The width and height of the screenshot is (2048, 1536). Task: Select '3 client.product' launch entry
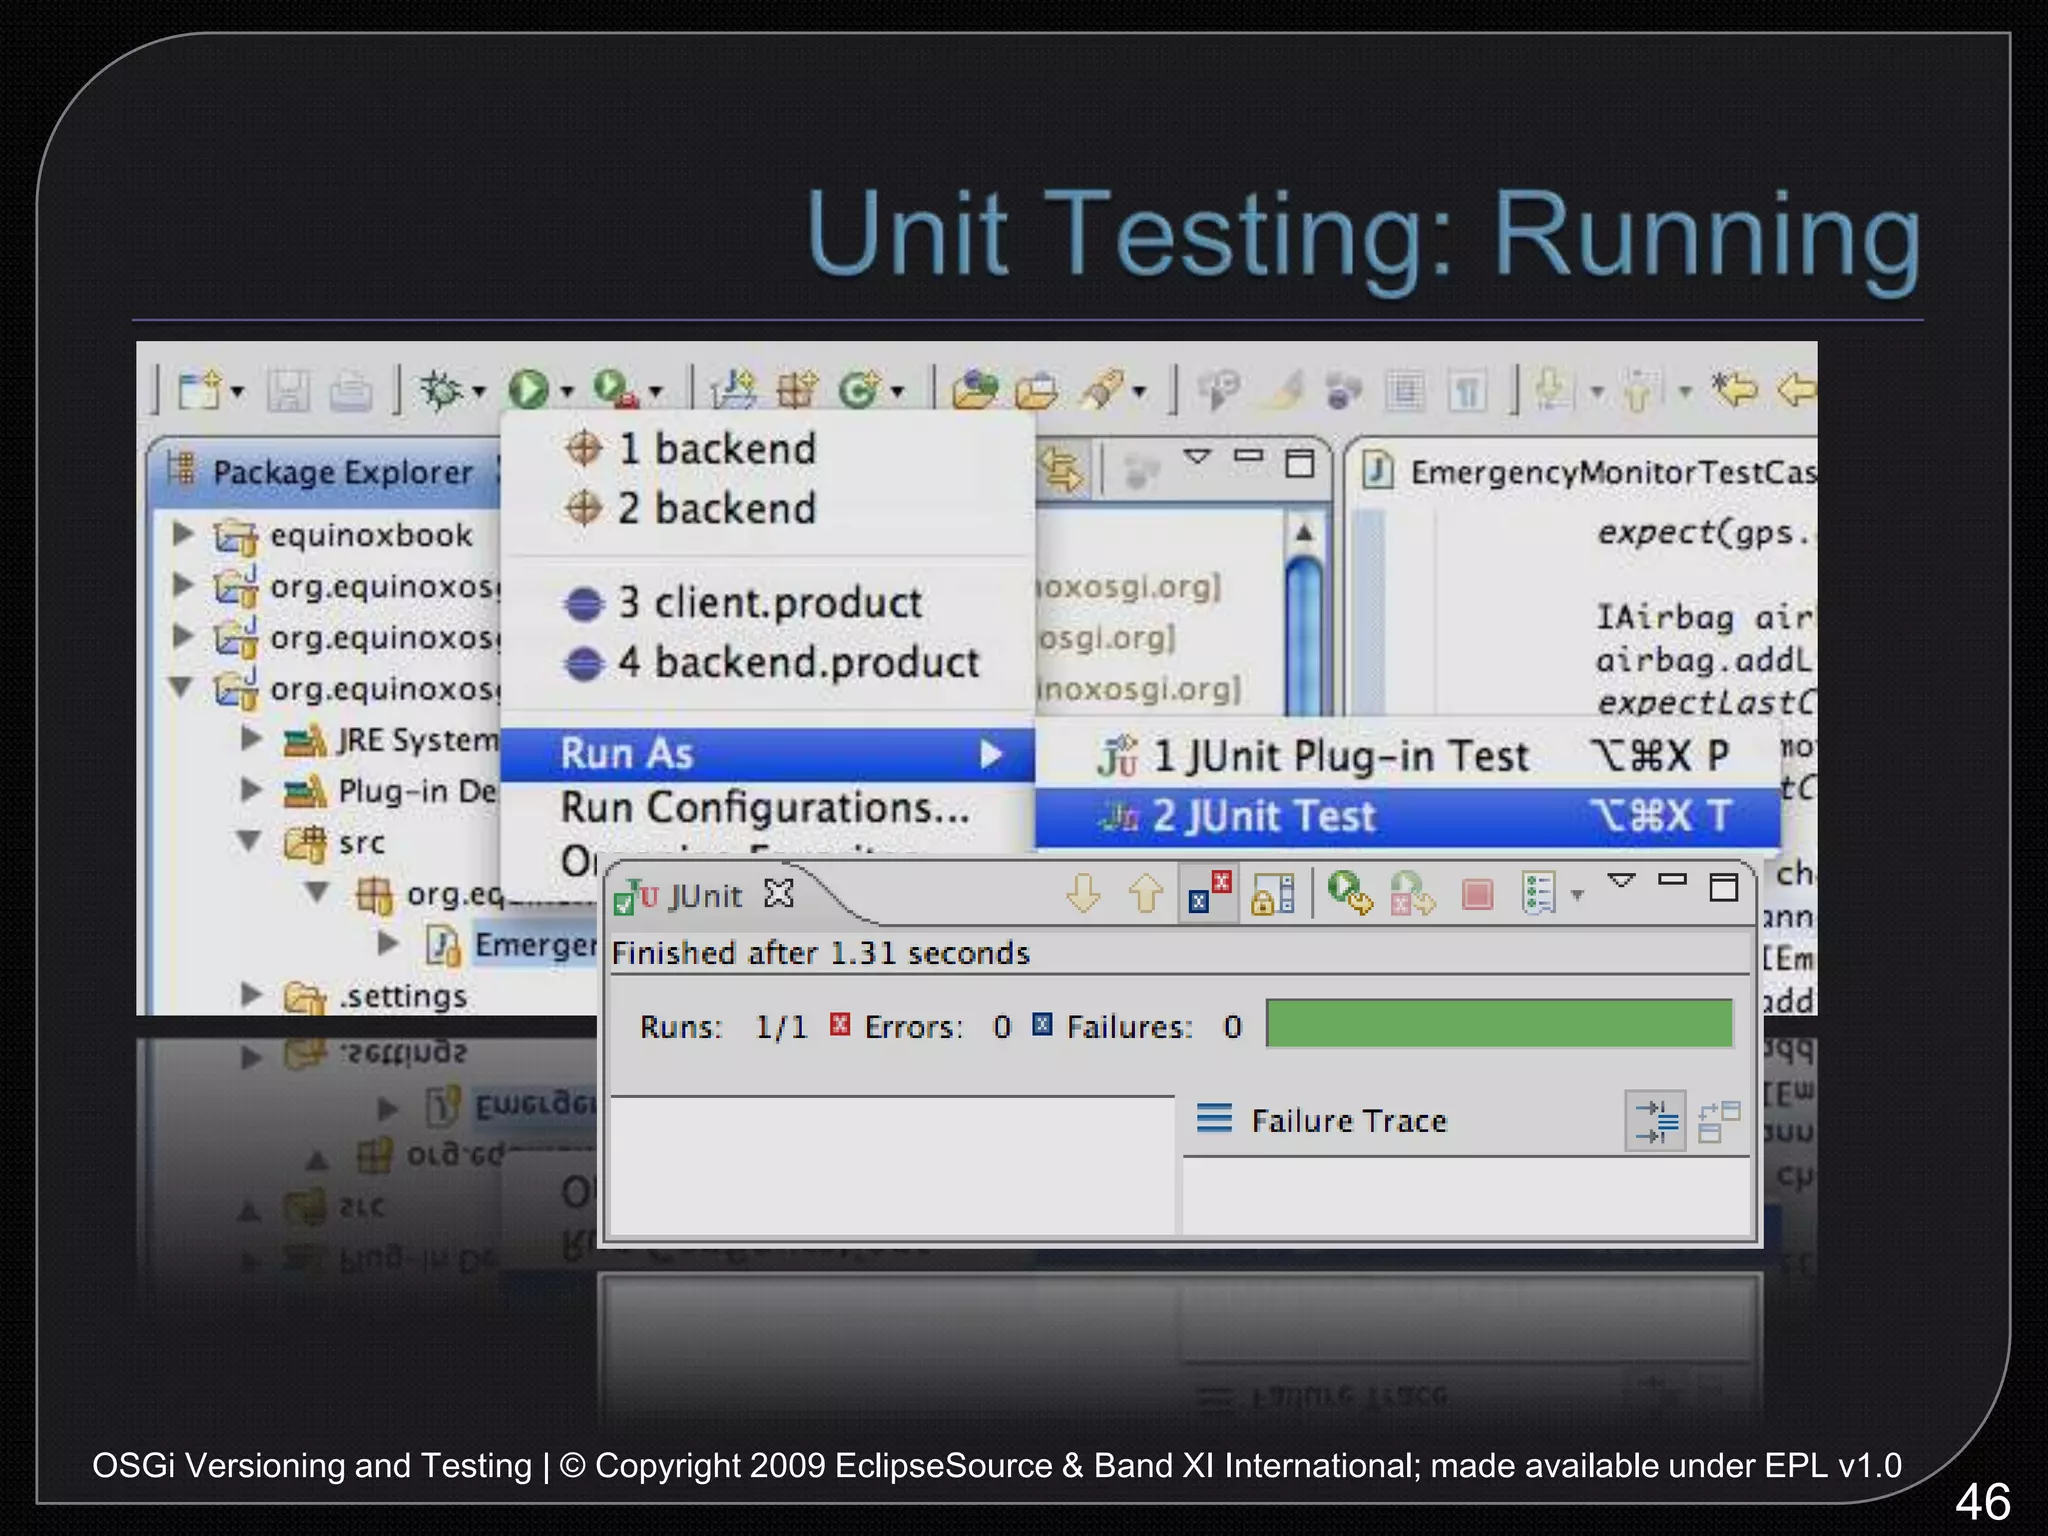pos(767,603)
